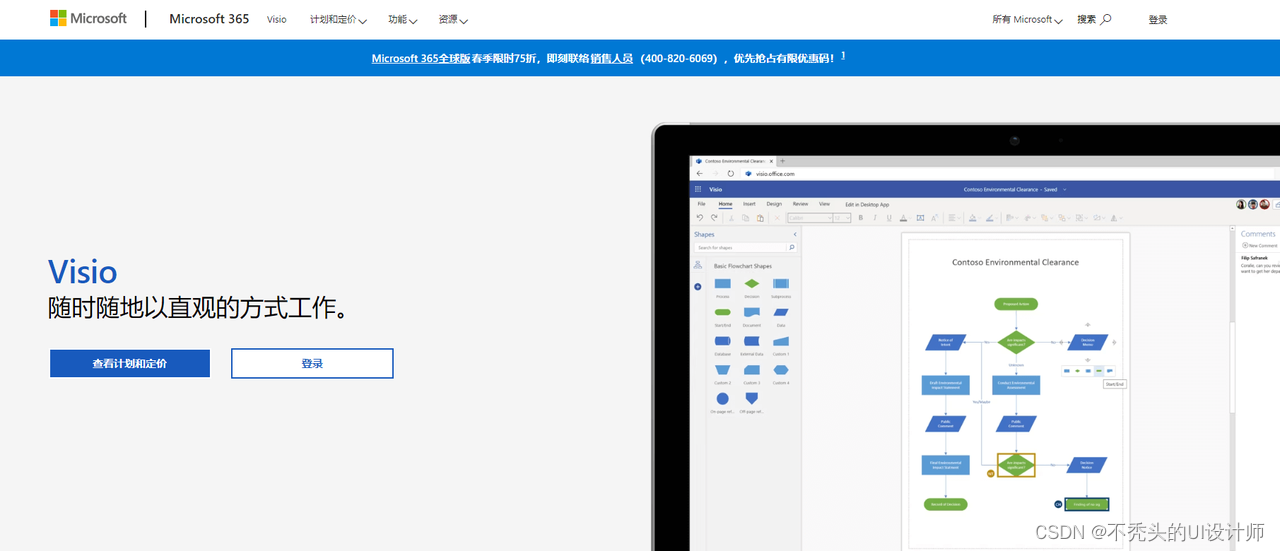Viewport: 1280px width, 551px height.
Task: Select the Database shape
Action: 722,341
